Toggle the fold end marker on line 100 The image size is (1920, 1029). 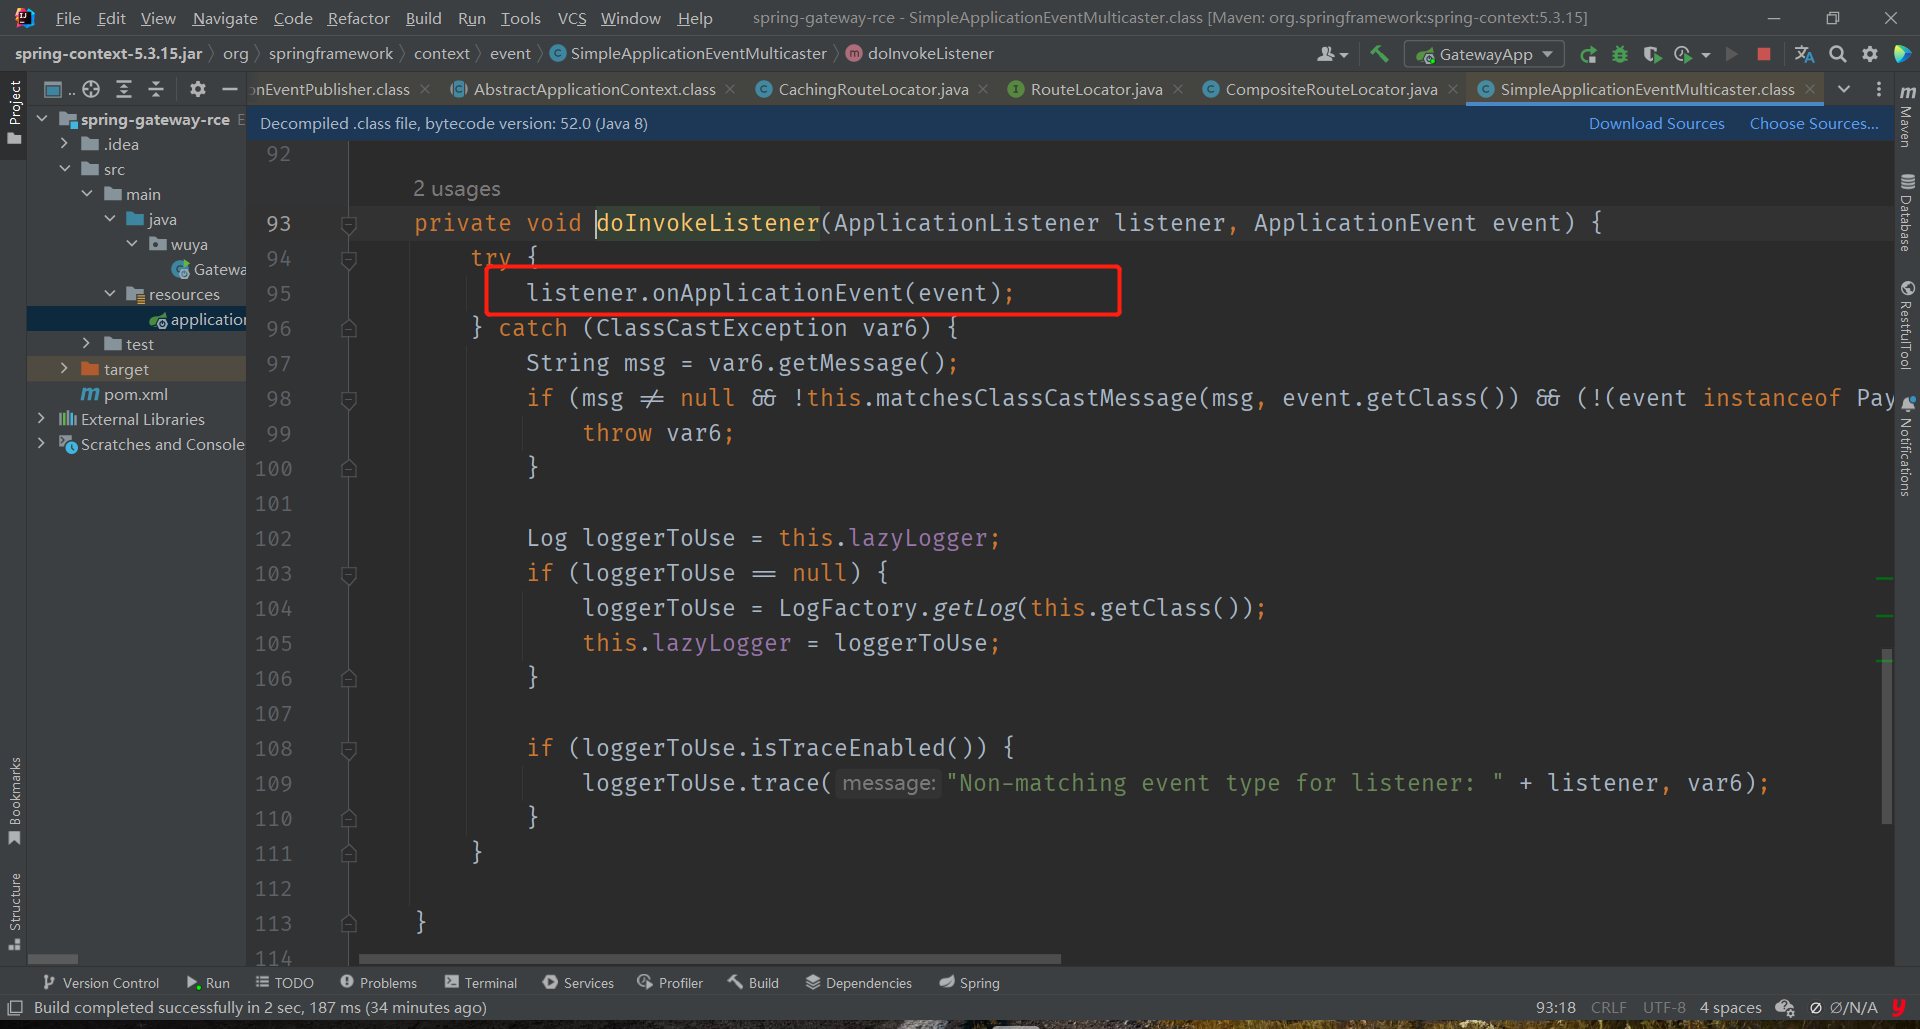[x=349, y=468]
